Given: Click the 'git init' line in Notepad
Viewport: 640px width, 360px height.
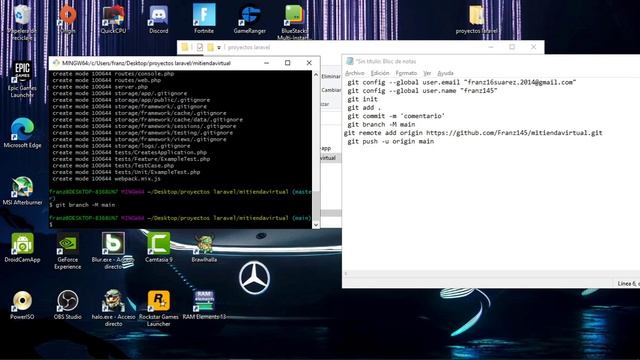Looking at the screenshot, I should (362, 99).
